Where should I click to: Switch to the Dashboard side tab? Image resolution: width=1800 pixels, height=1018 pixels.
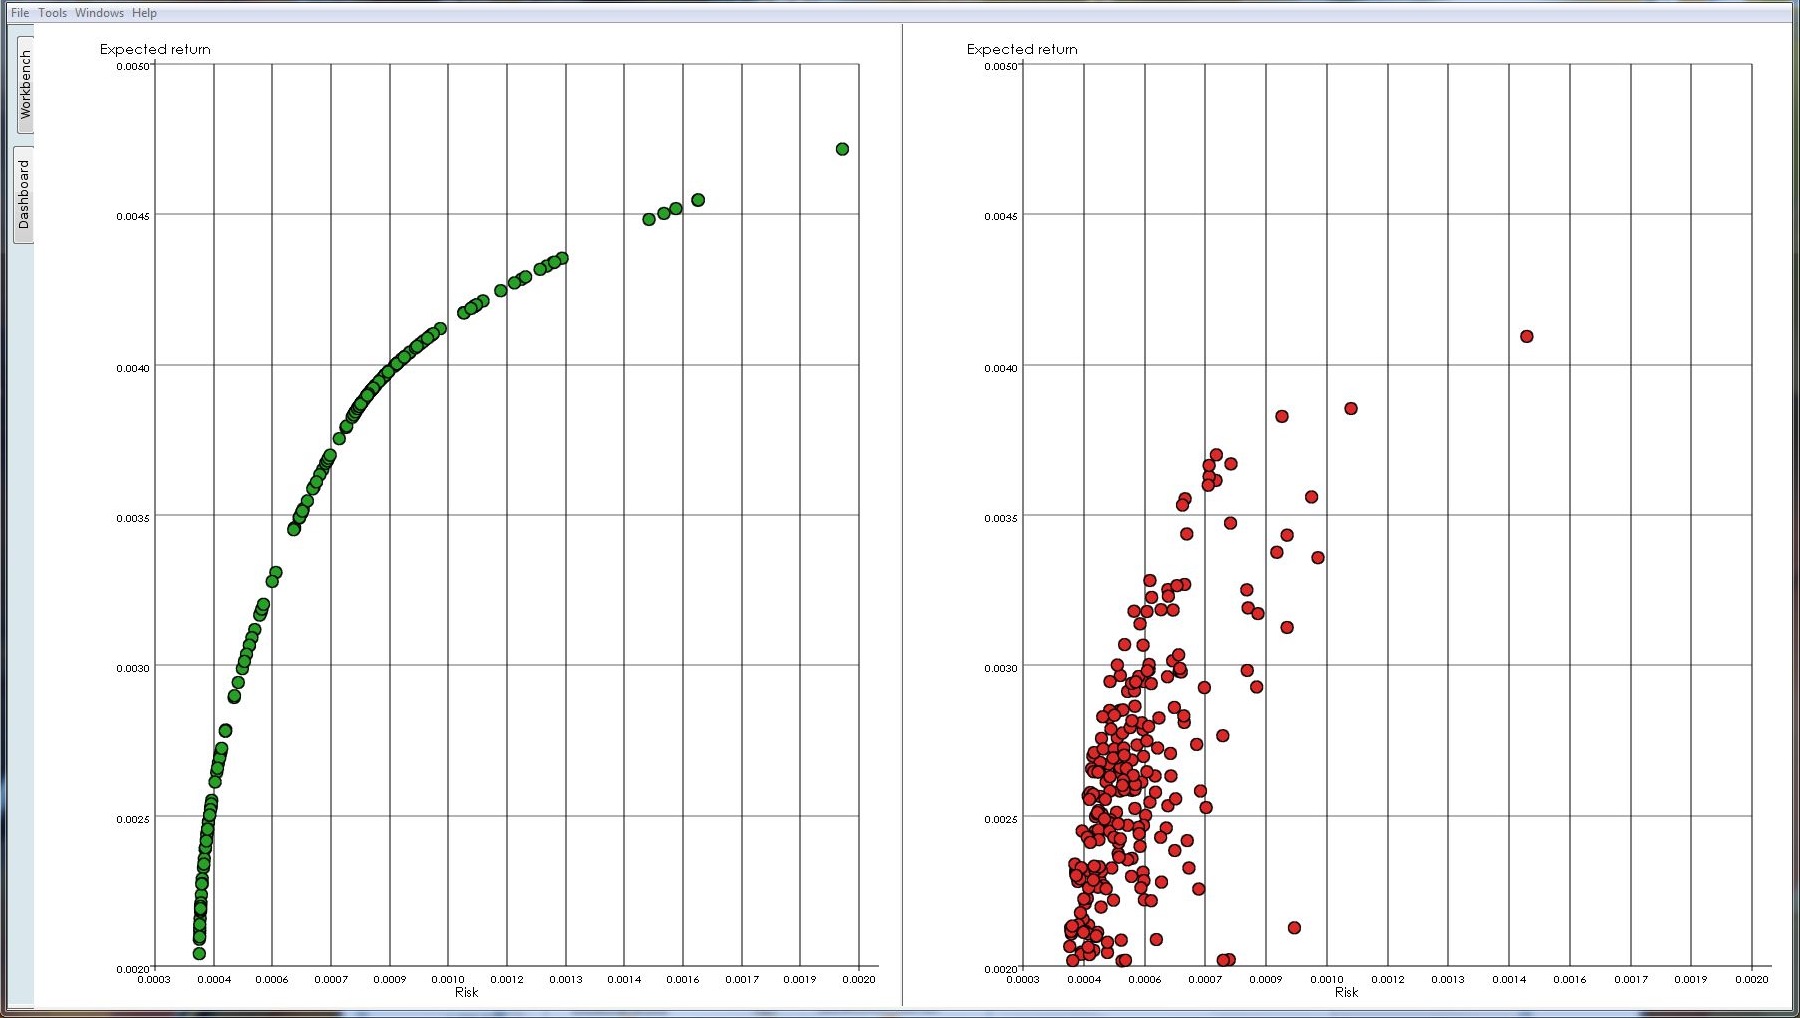(25, 194)
